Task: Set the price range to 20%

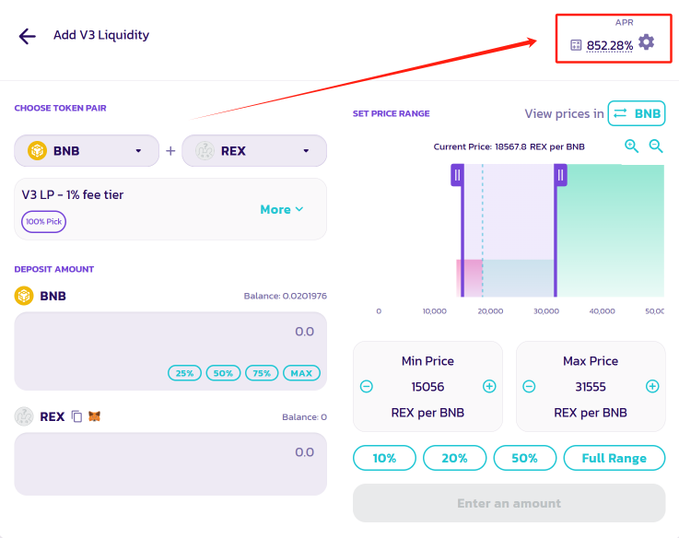Action: click(455, 458)
